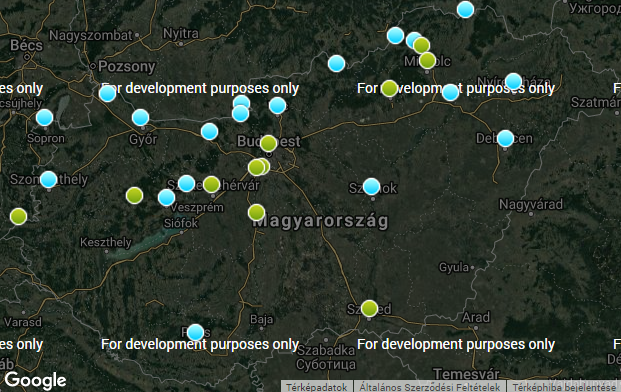
Task: Select the blue marker above Veszprém
Action: coord(166,197)
